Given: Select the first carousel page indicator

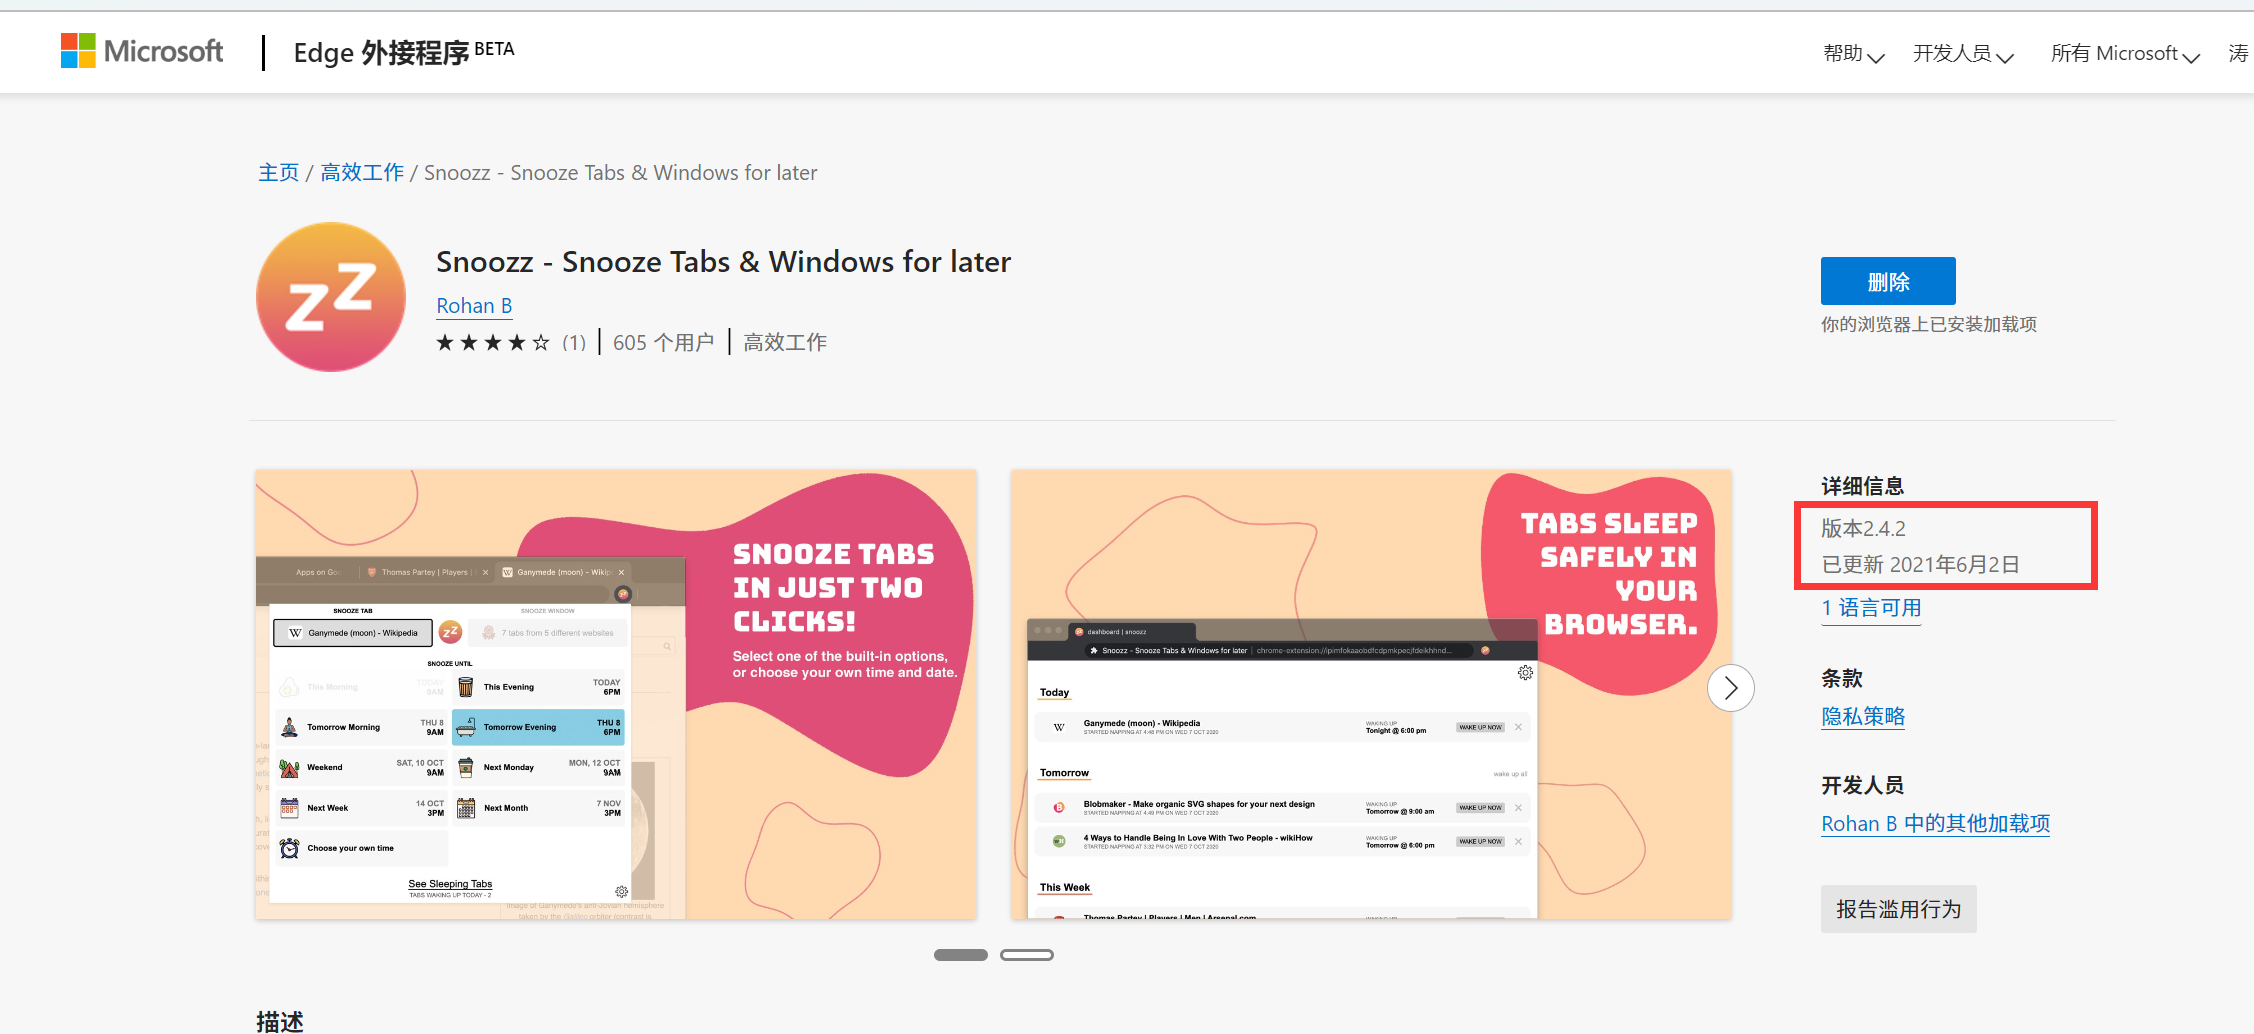Looking at the screenshot, I should click(x=961, y=955).
